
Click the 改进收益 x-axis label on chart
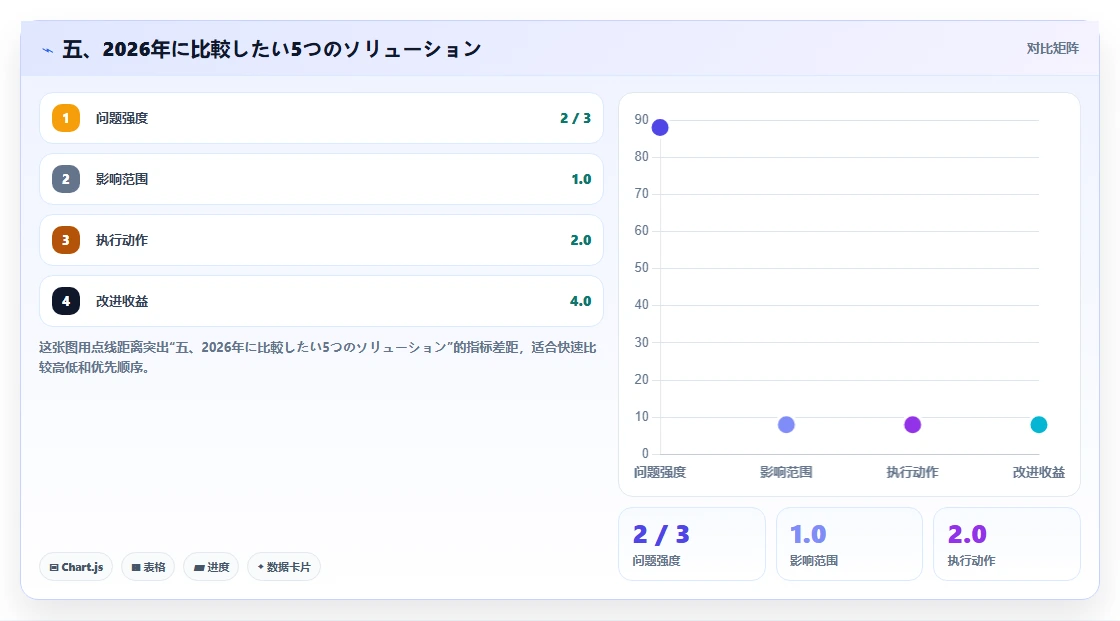[x=1039, y=472]
